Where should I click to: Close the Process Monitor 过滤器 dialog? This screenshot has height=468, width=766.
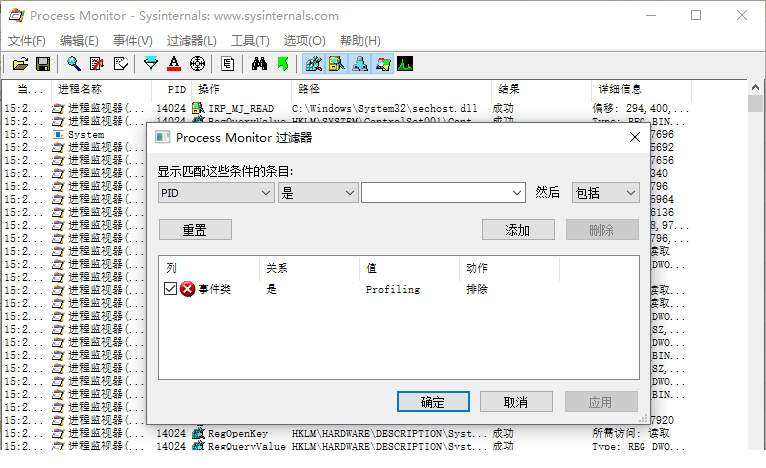[635, 137]
